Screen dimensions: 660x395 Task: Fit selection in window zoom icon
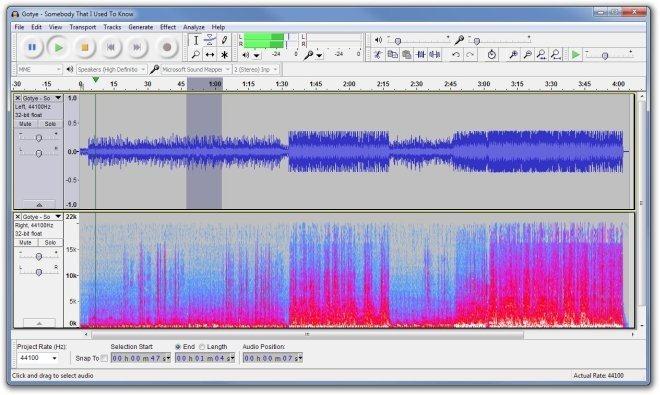(x=542, y=54)
